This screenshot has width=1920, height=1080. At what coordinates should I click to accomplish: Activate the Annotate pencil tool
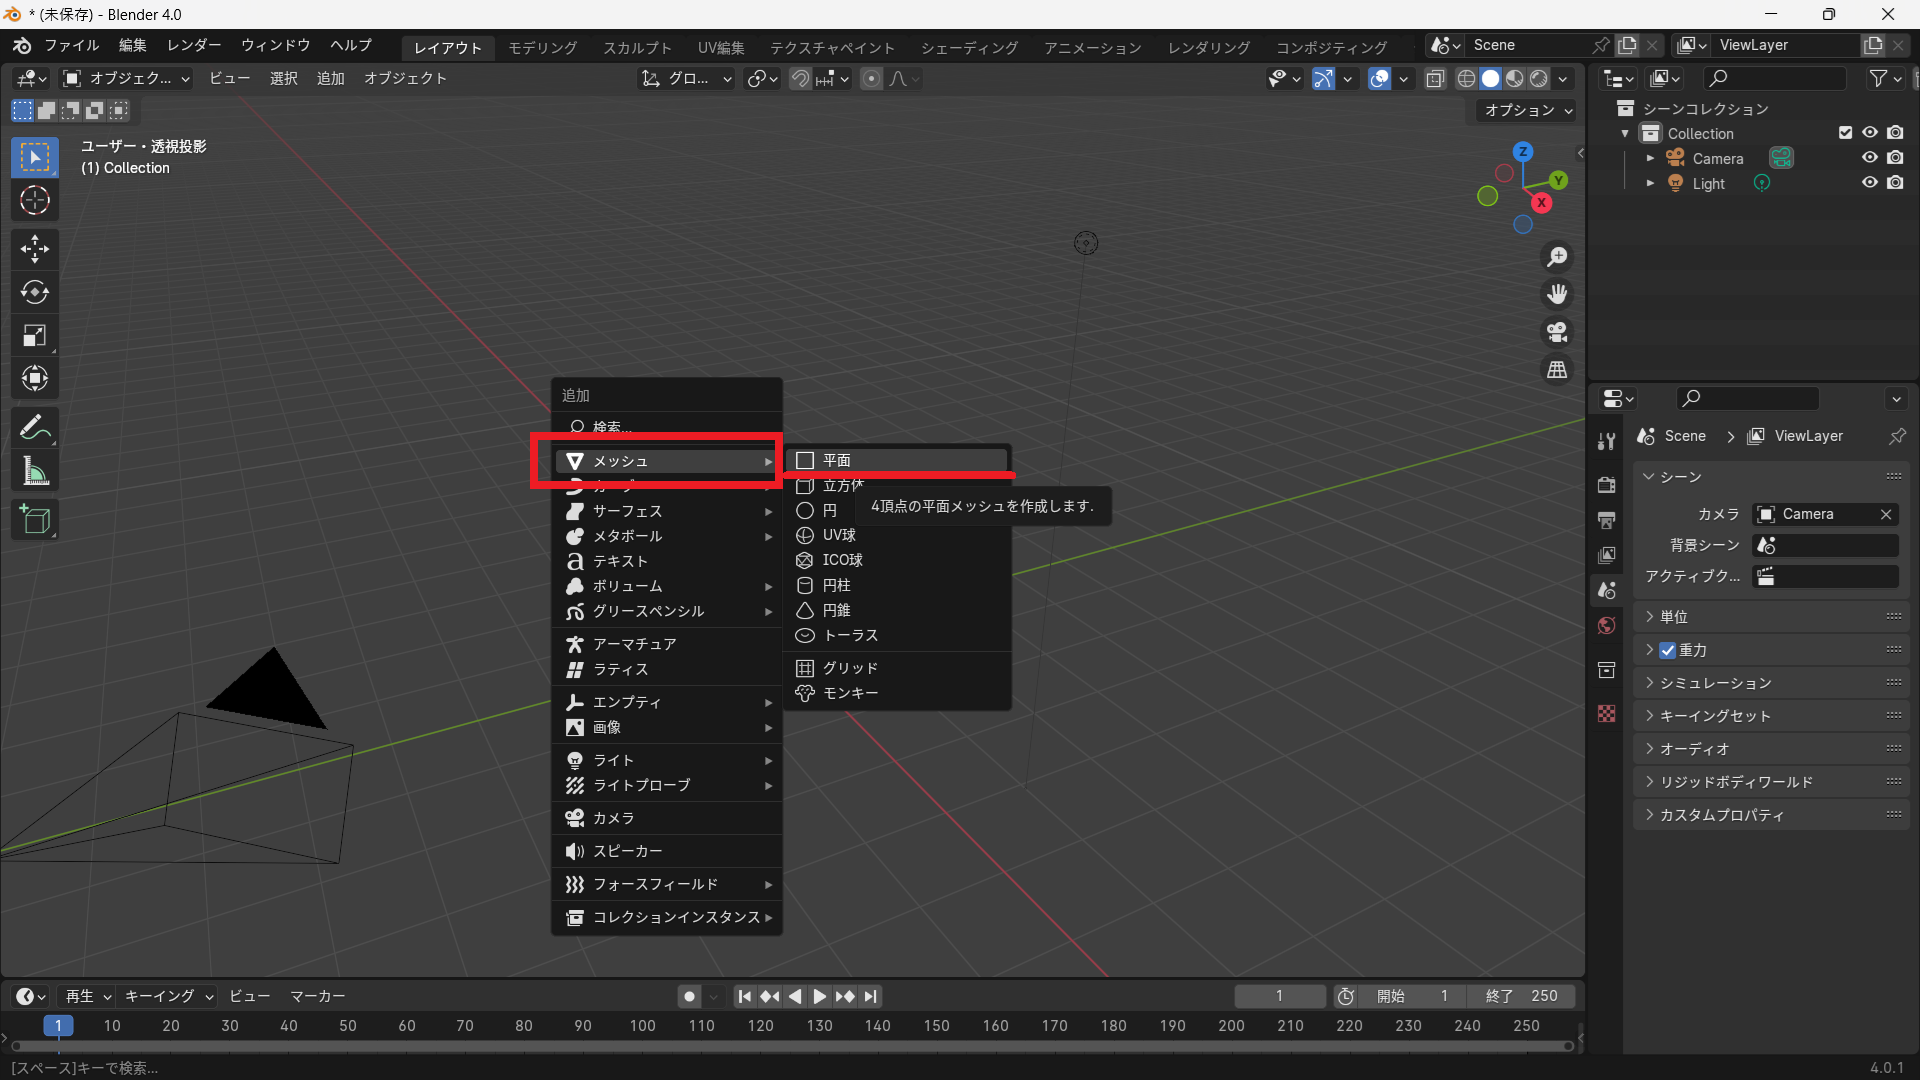tap(35, 428)
